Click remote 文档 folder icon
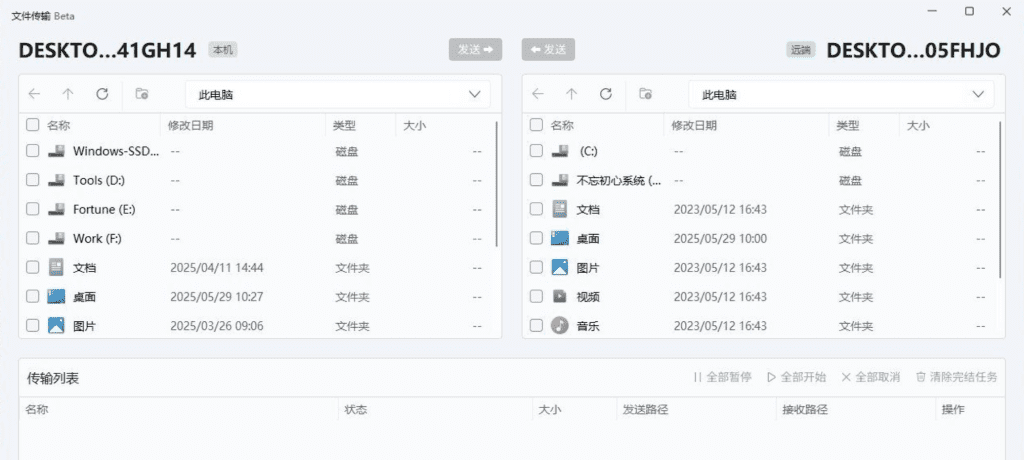Image resolution: width=1024 pixels, height=460 pixels. 560,209
